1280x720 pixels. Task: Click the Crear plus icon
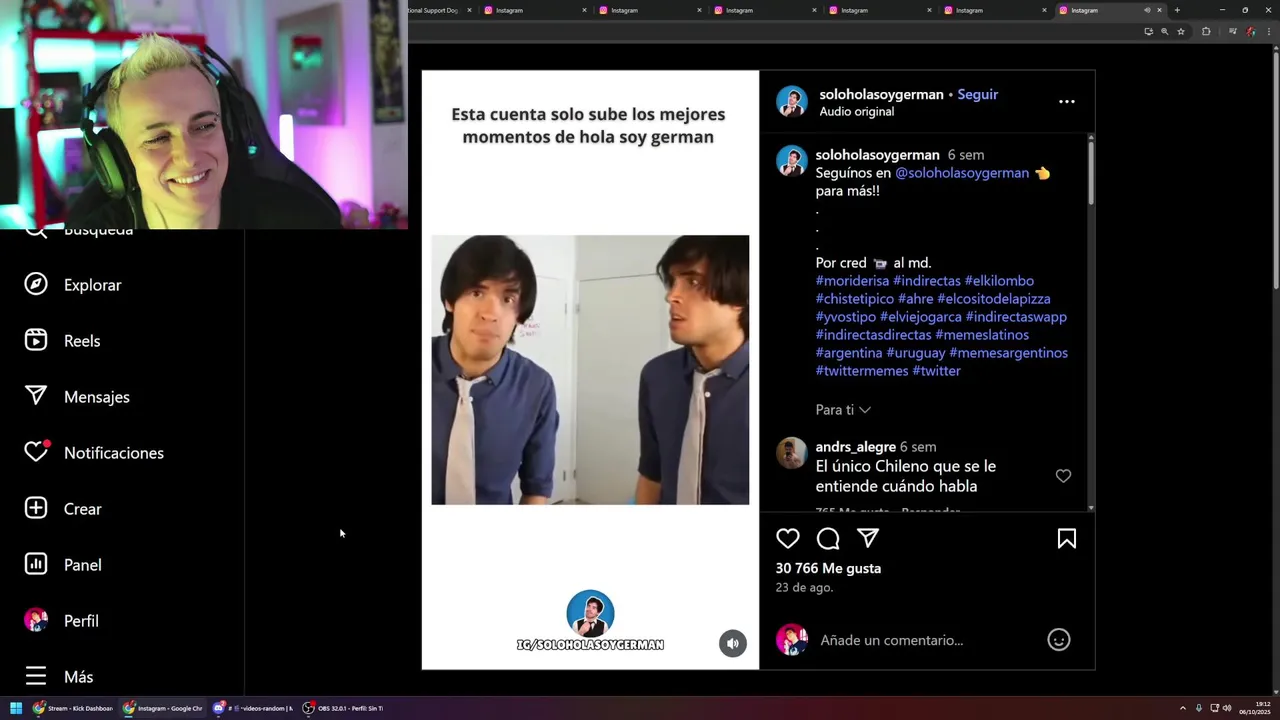(x=36, y=509)
